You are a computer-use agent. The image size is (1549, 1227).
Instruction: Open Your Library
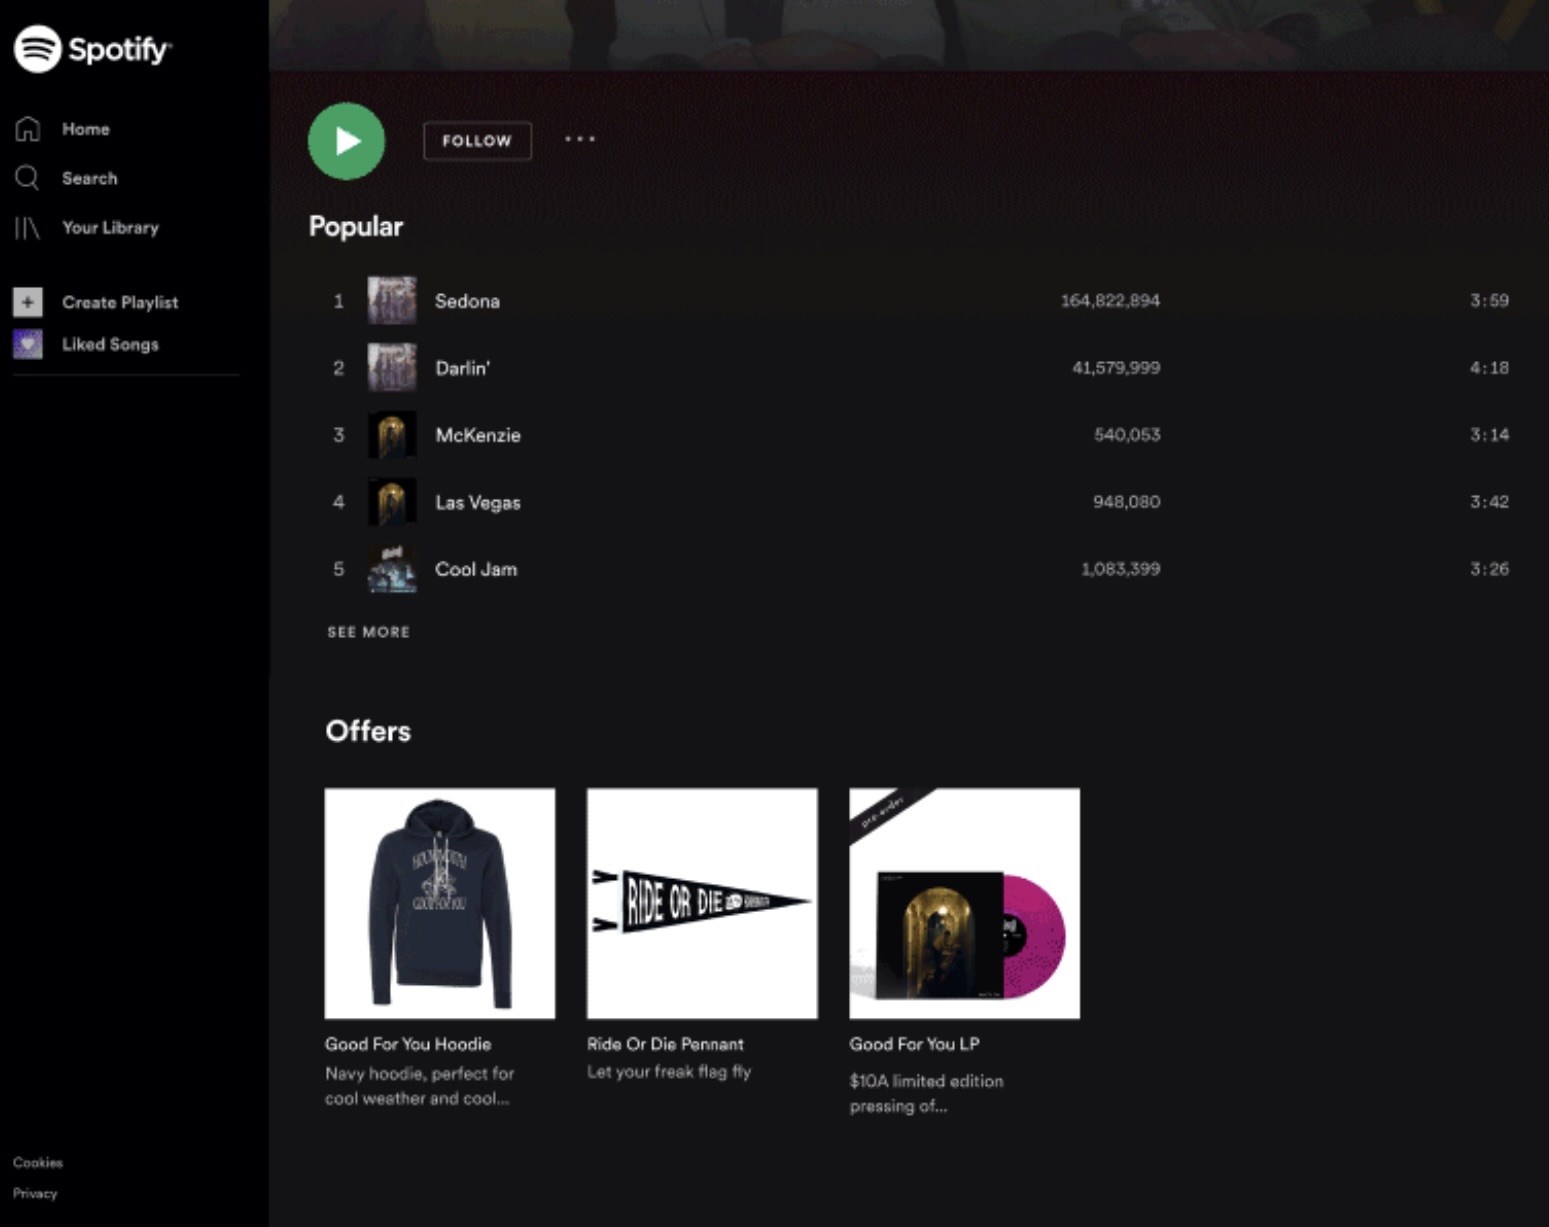click(x=110, y=227)
